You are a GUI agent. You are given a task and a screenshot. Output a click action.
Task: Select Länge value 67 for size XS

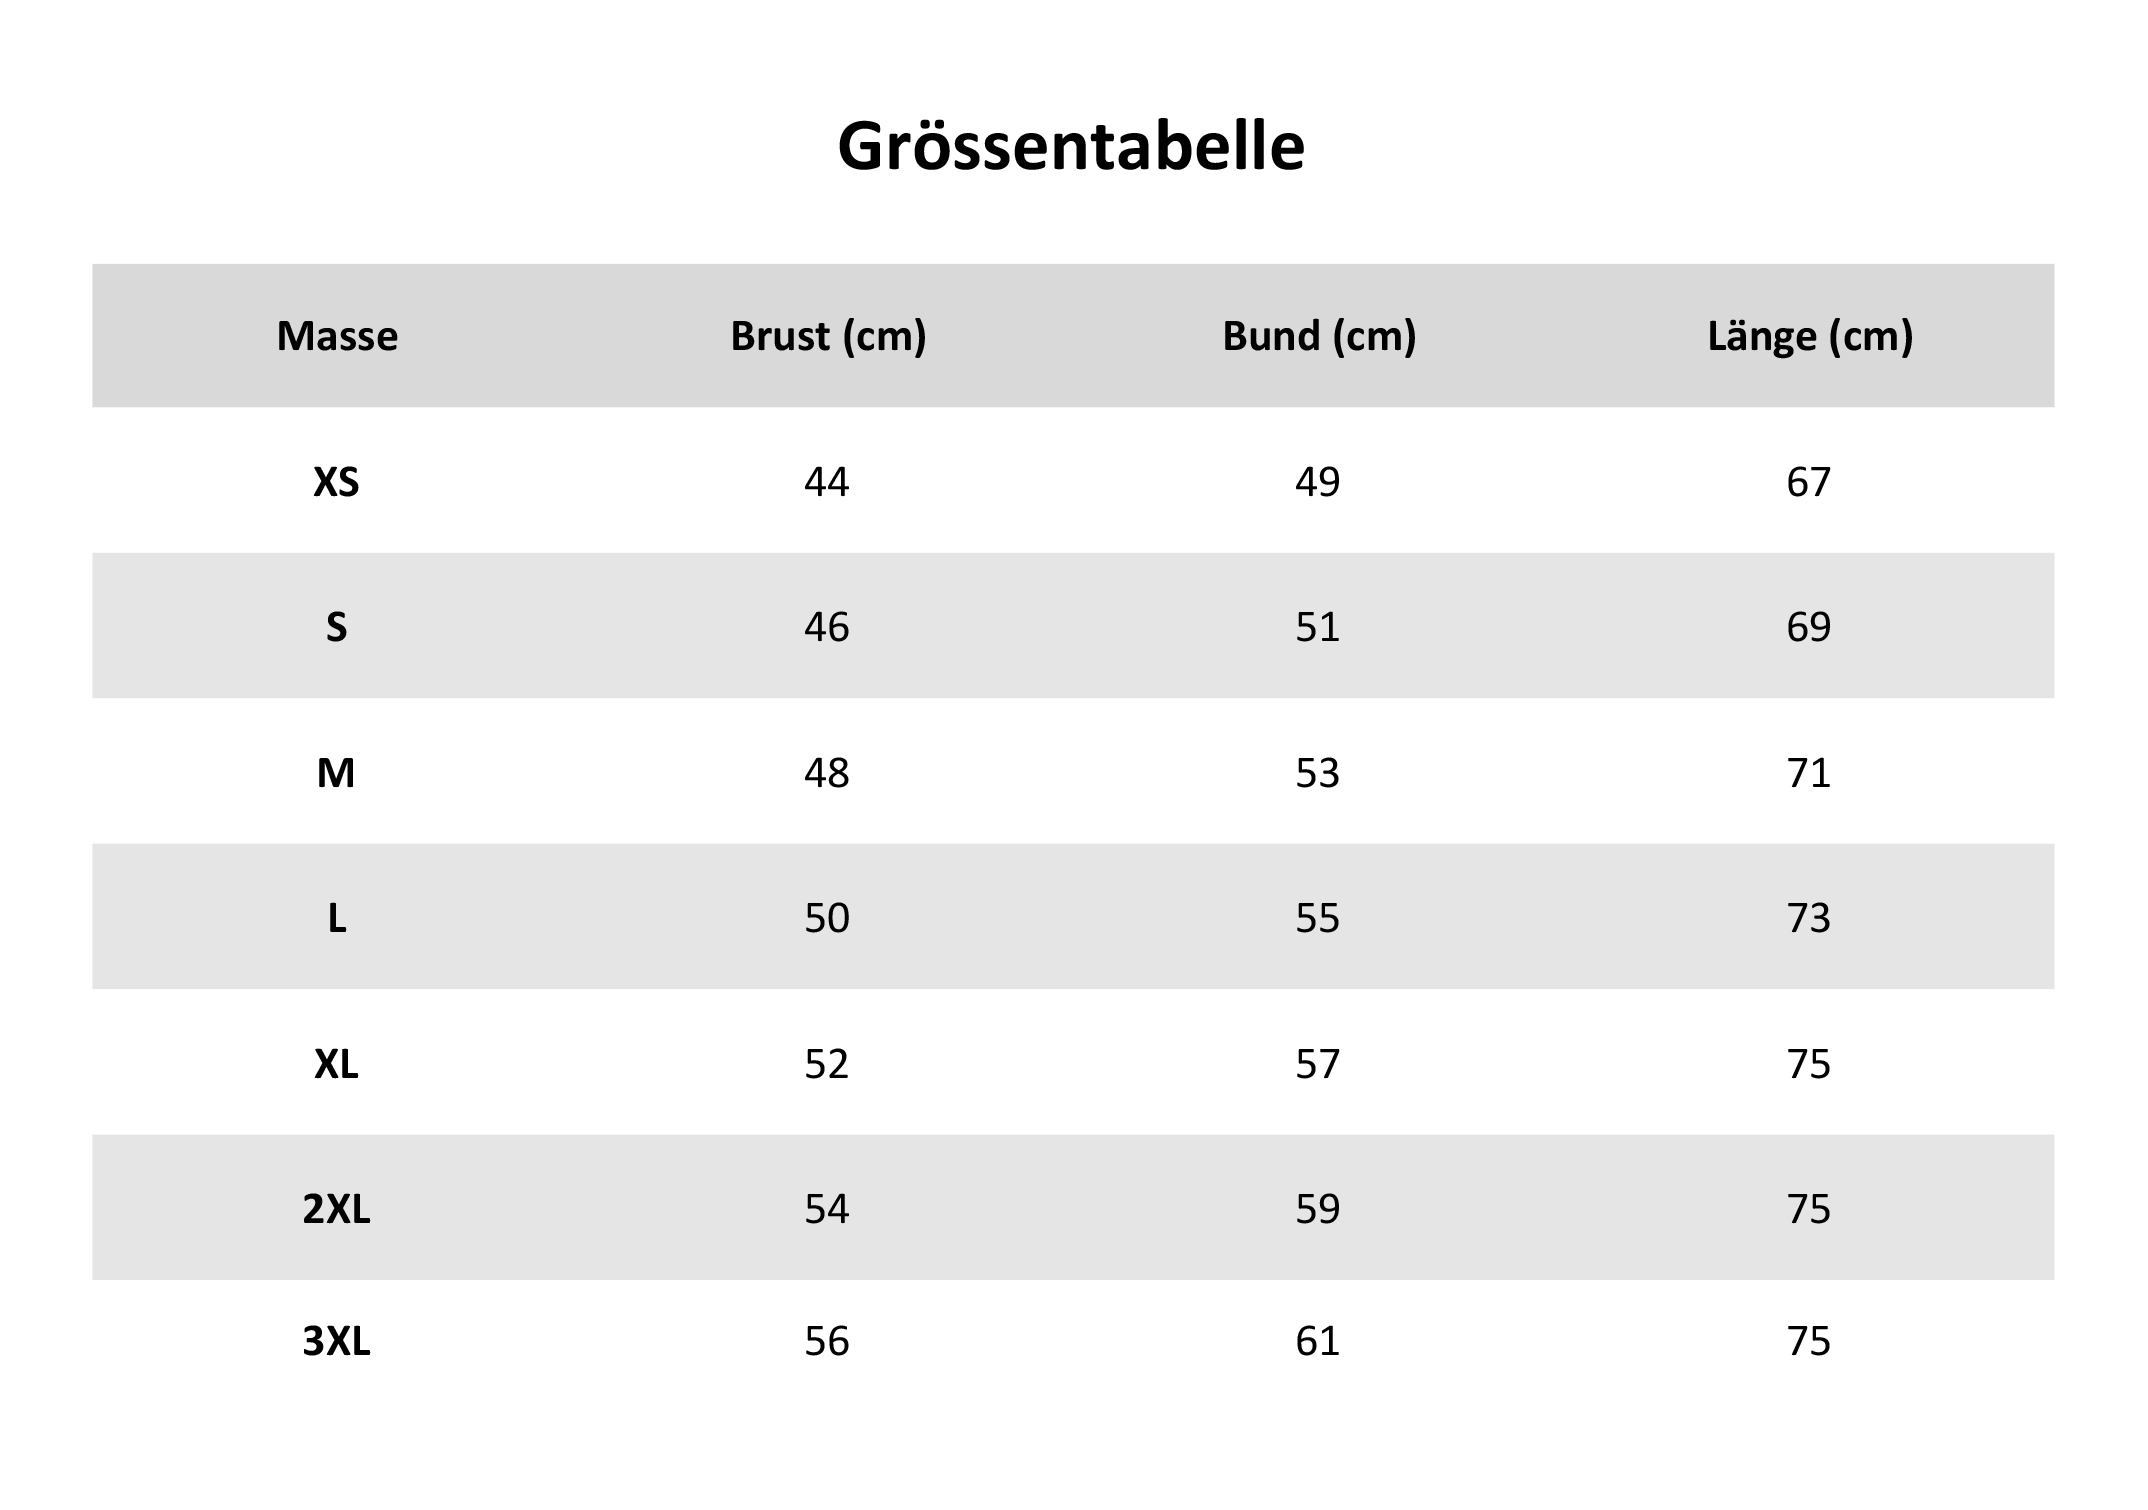point(1809,482)
